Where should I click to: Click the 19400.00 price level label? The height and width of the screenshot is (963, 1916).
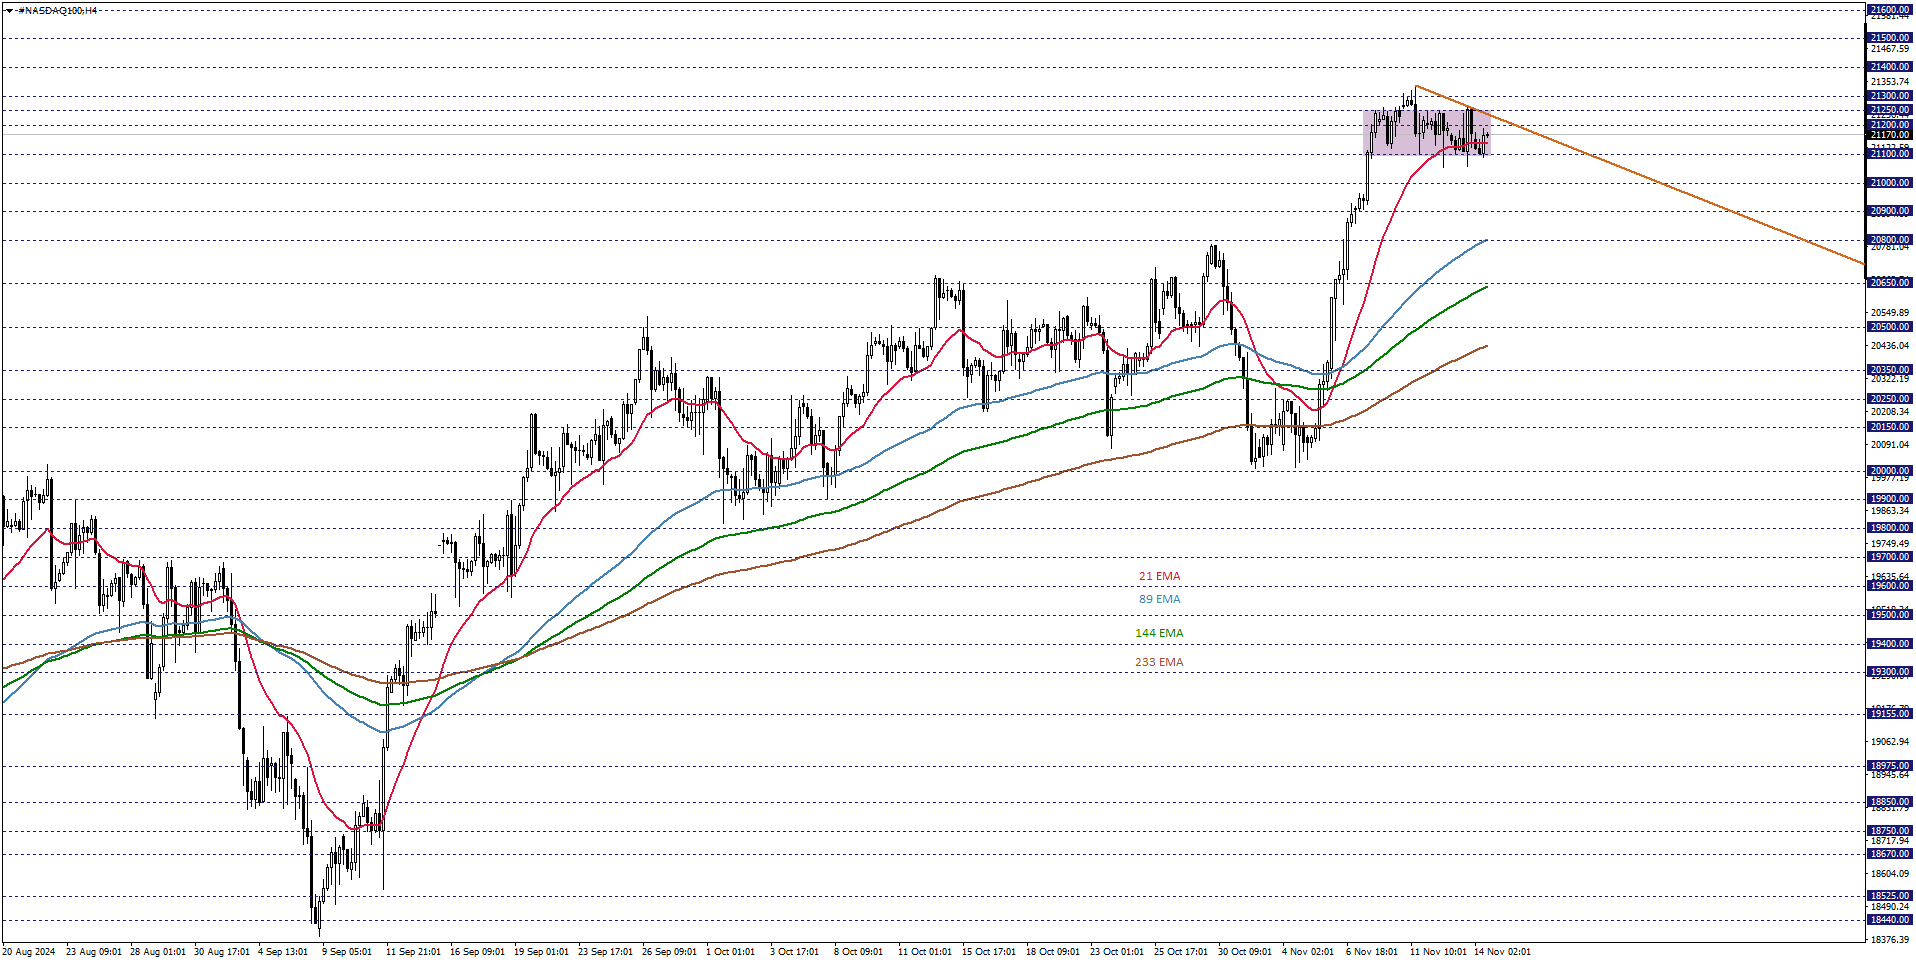1889,644
